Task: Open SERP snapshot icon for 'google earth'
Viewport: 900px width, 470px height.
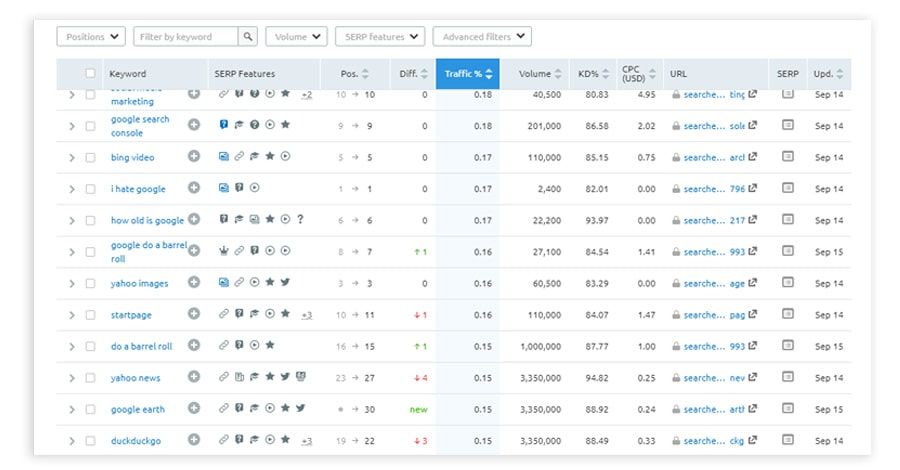Action: point(787,409)
